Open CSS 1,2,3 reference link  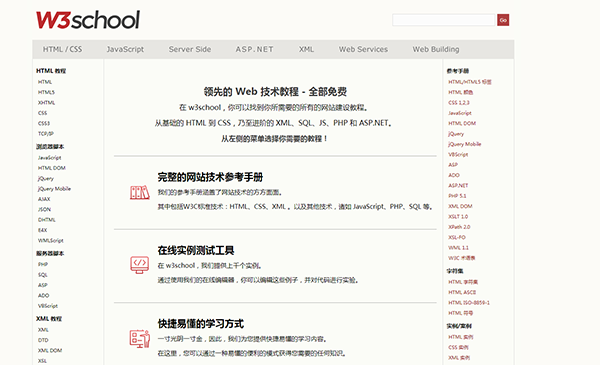coord(459,103)
